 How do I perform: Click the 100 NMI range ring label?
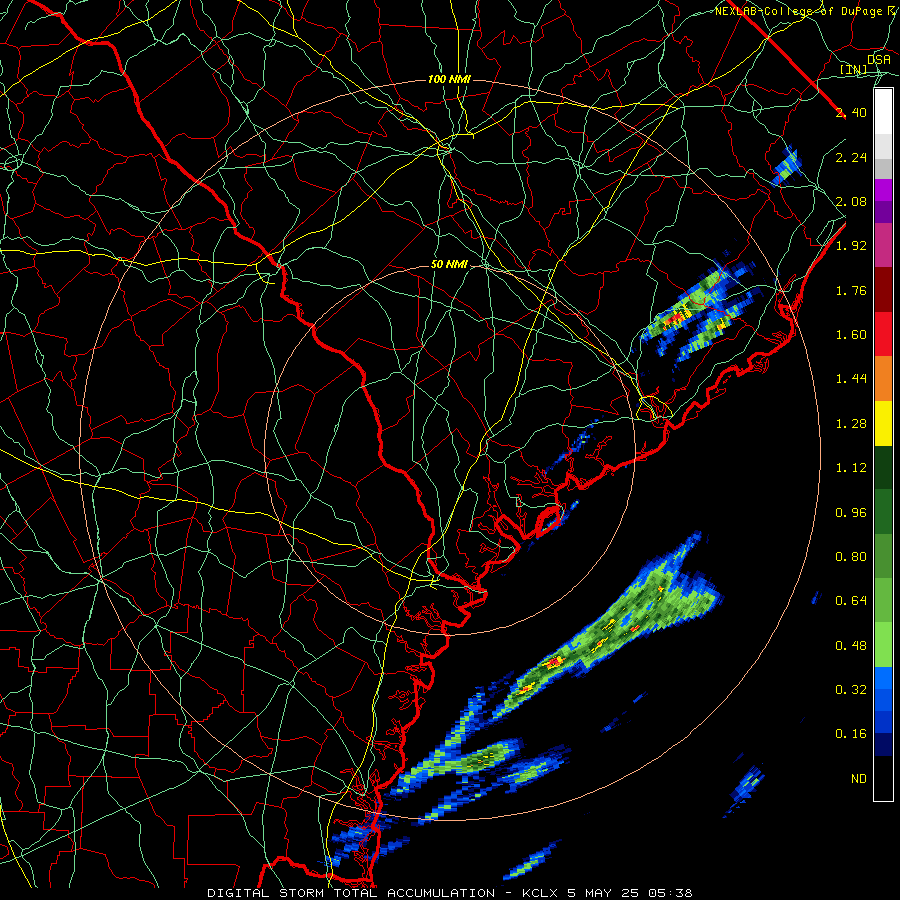point(449,79)
